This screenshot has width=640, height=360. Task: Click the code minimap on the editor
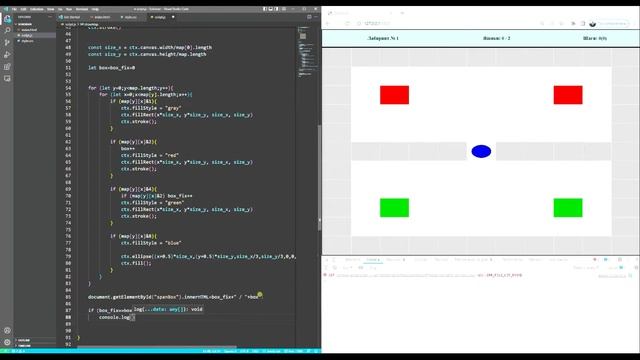point(307,51)
